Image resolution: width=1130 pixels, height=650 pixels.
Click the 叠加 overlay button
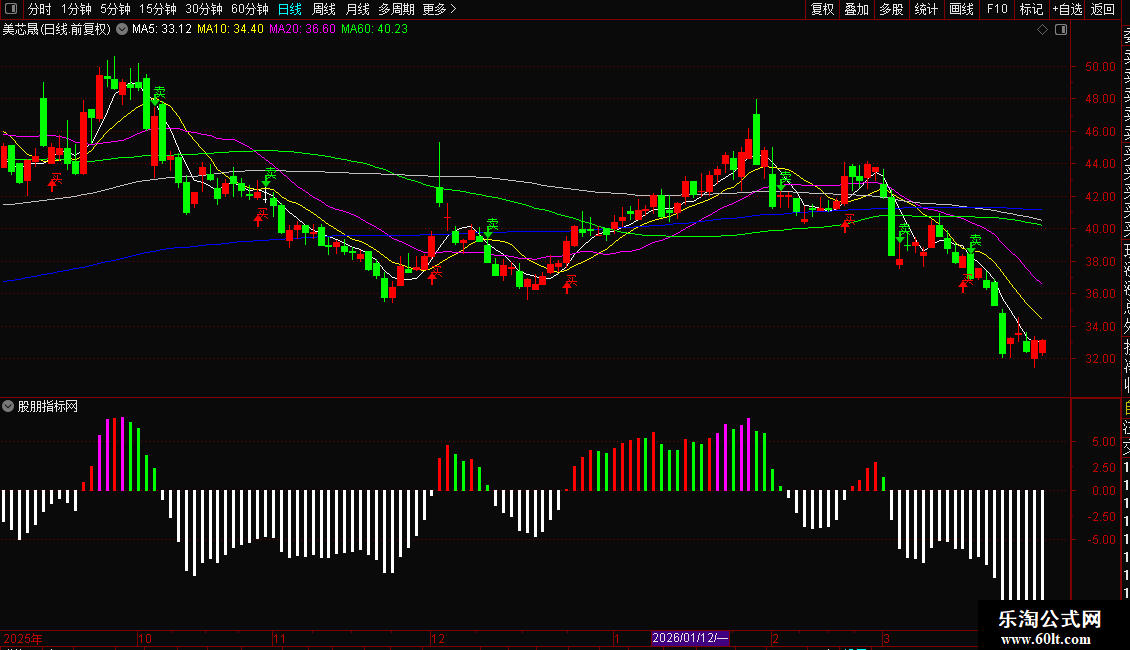857,9
